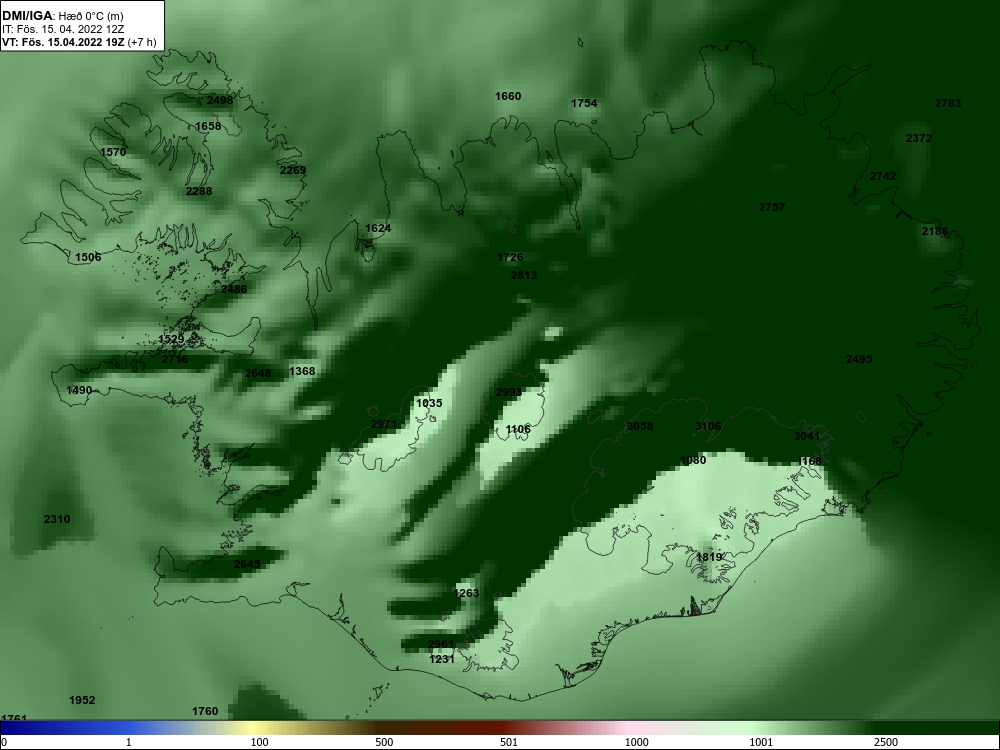The image size is (1000, 750).
Task: Click the value 3106 on the map
Action: click(x=708, y=427)
